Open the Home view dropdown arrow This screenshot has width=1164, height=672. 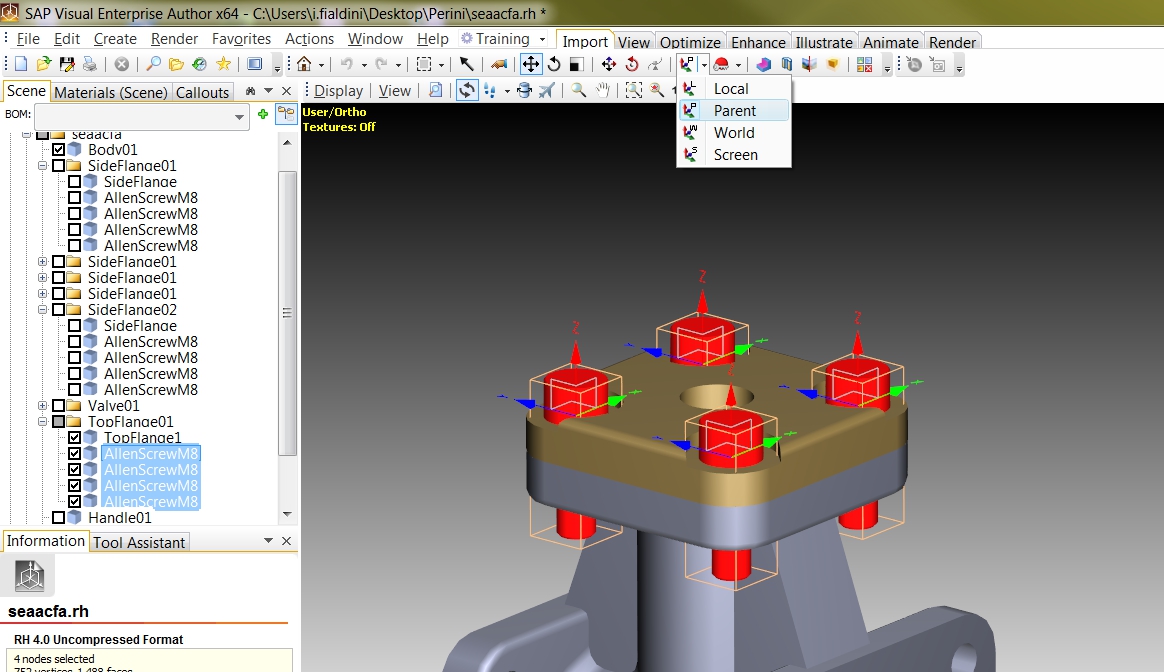point(321,65)
